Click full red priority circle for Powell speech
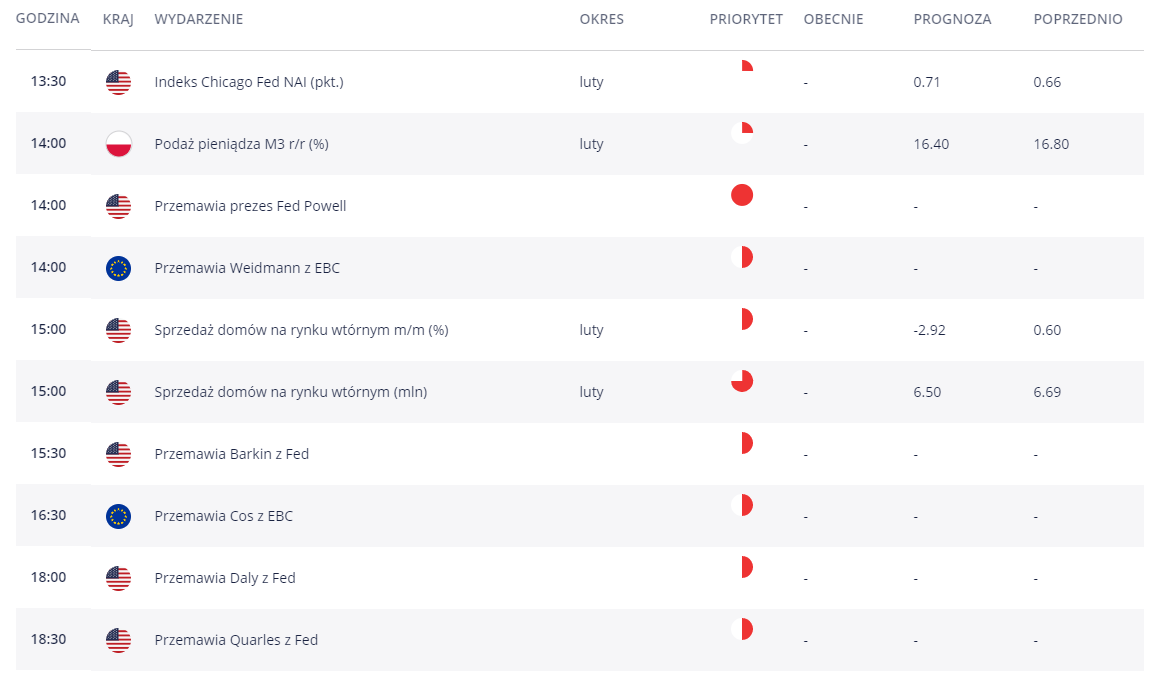Image resolution: width=1149 pixels, height=682 pixels. click(x=742, y=195)
